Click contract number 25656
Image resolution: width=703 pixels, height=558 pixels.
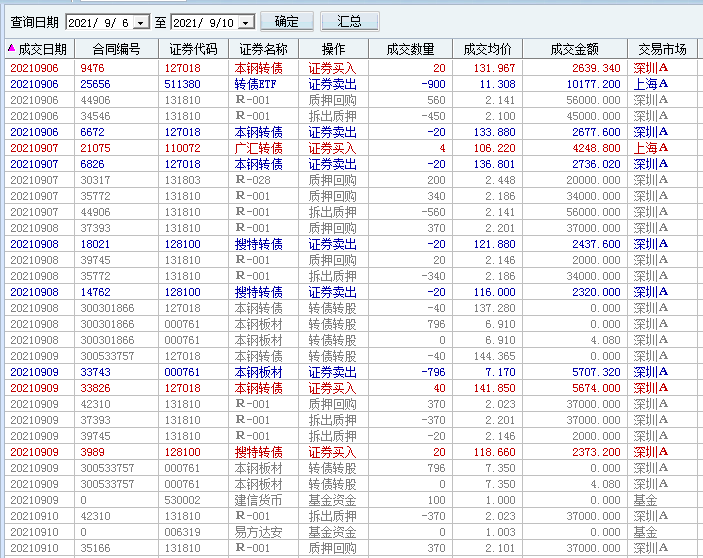(x=95, y=84)
